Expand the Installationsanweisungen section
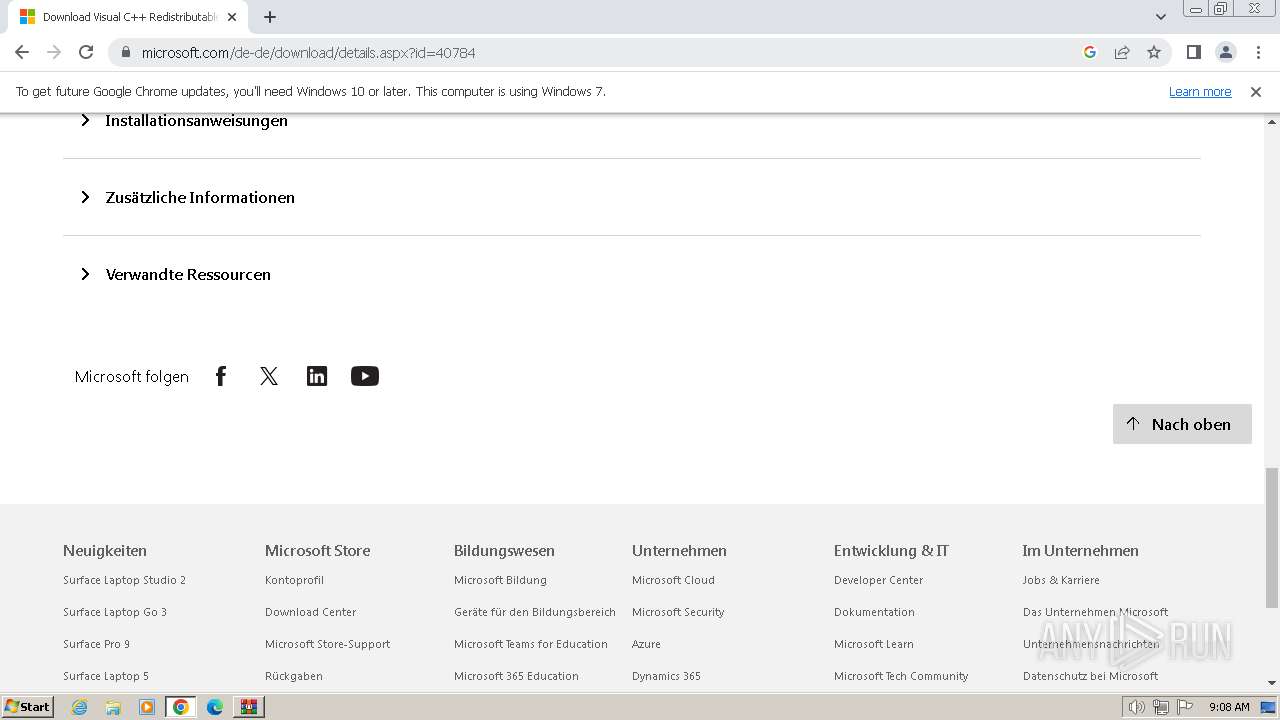The width and height of the screenshot is (1280, 720). (196, 120)
